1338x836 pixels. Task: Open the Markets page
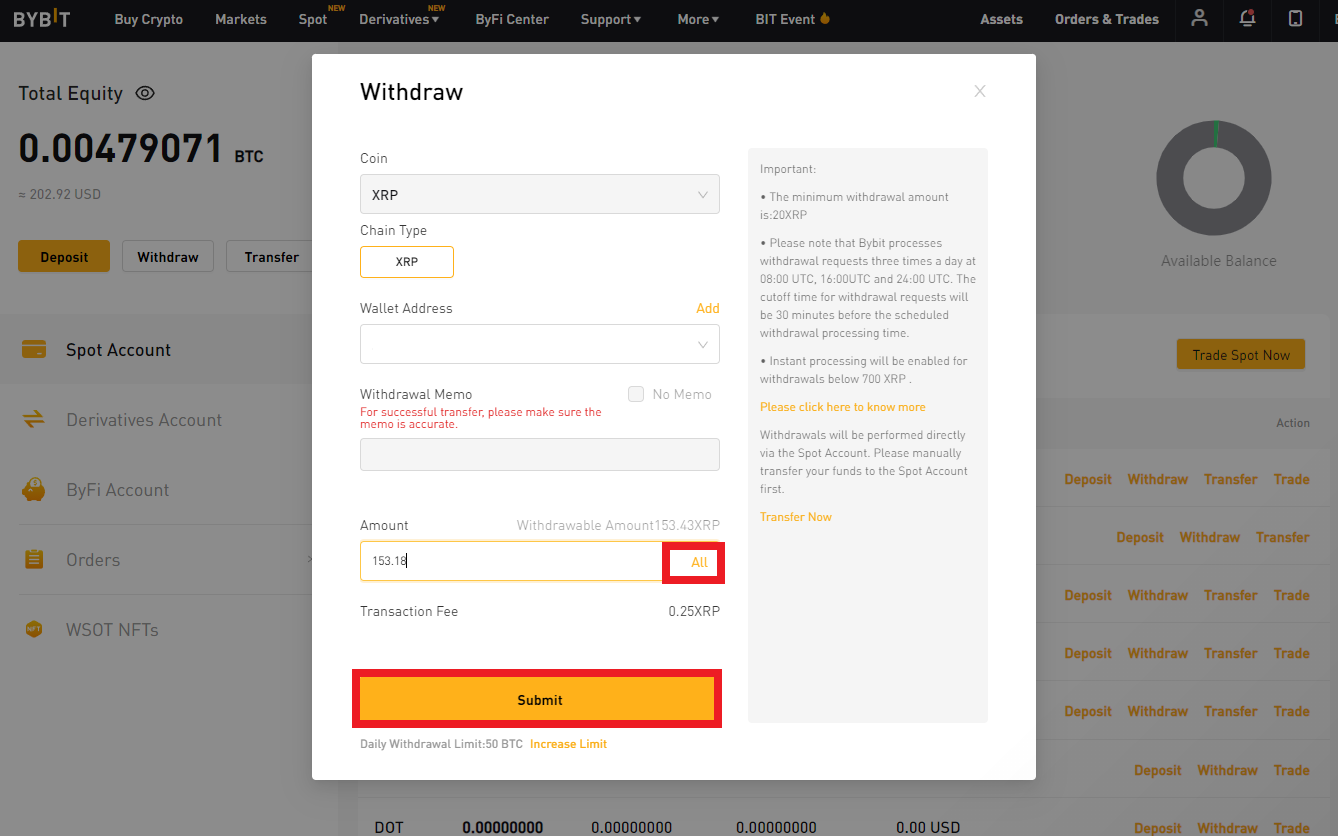(241, 19)
